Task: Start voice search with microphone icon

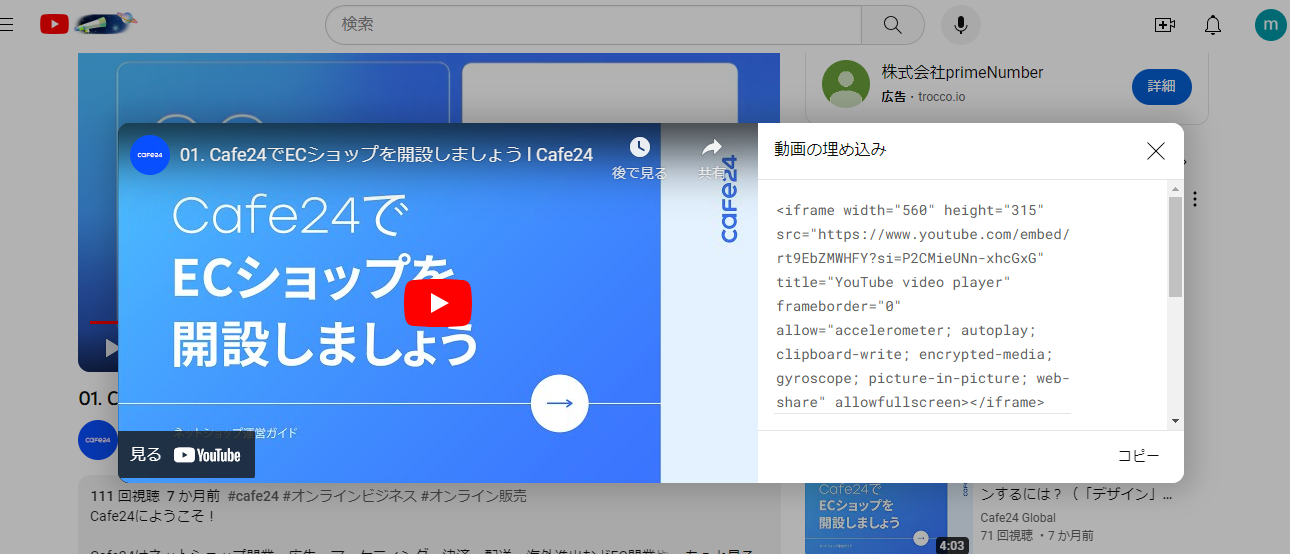Action: (961, 25)
